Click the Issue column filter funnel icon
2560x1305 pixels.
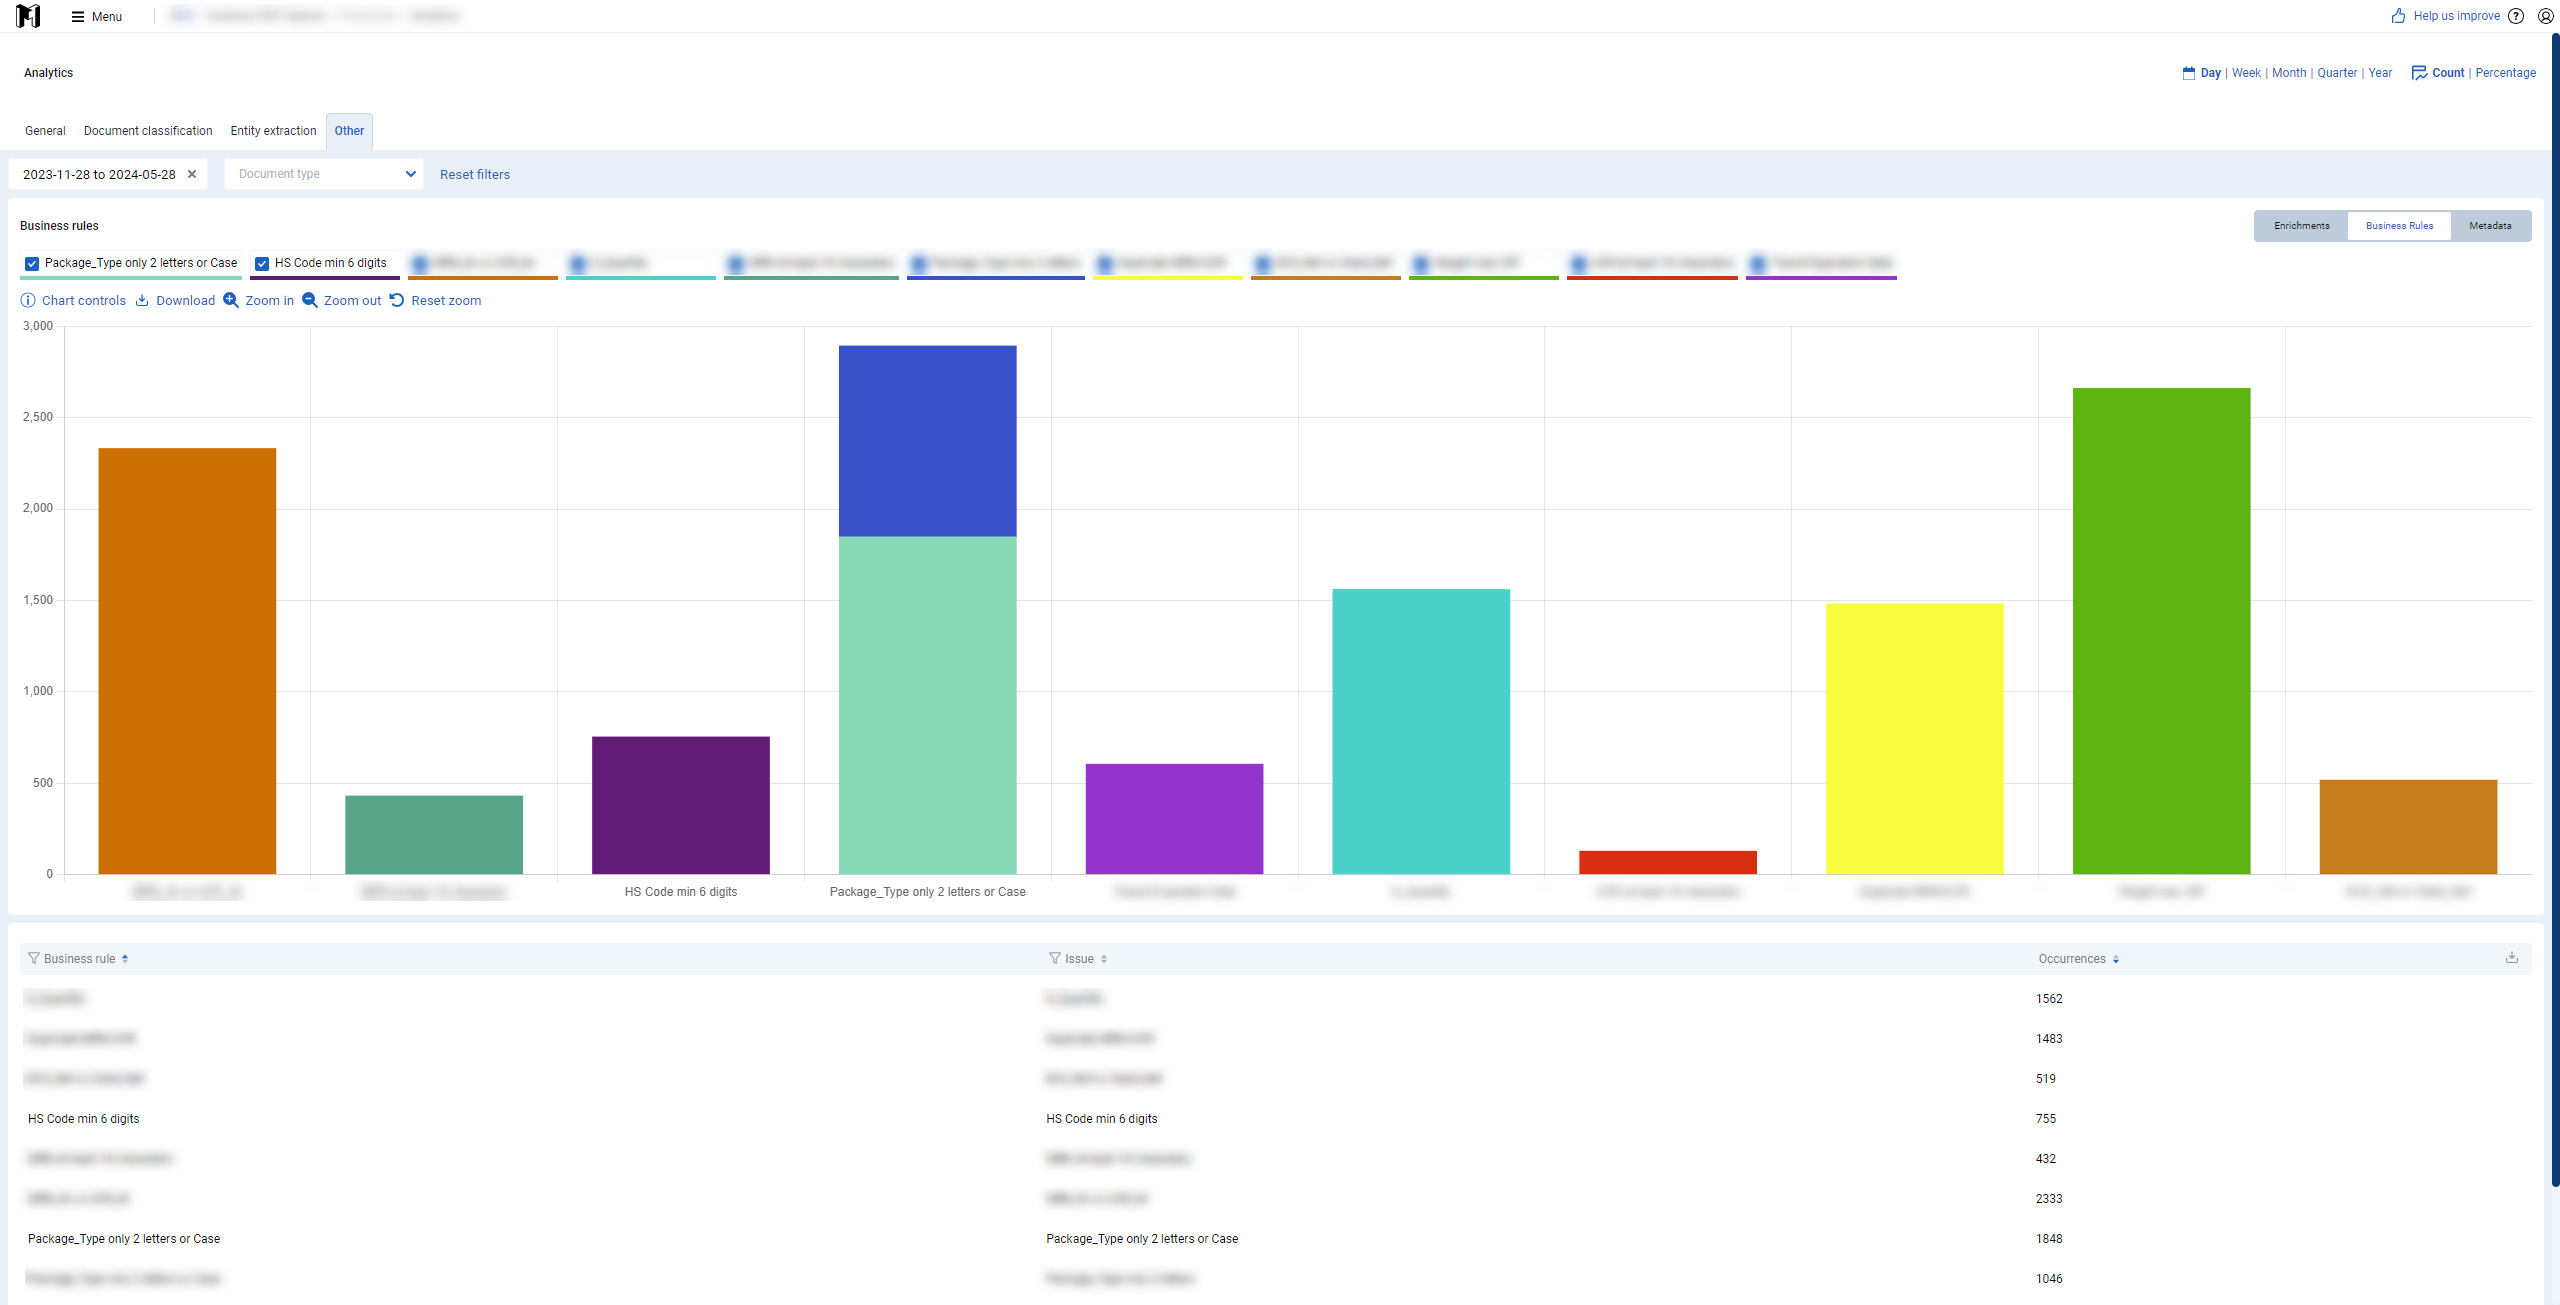1054,958
